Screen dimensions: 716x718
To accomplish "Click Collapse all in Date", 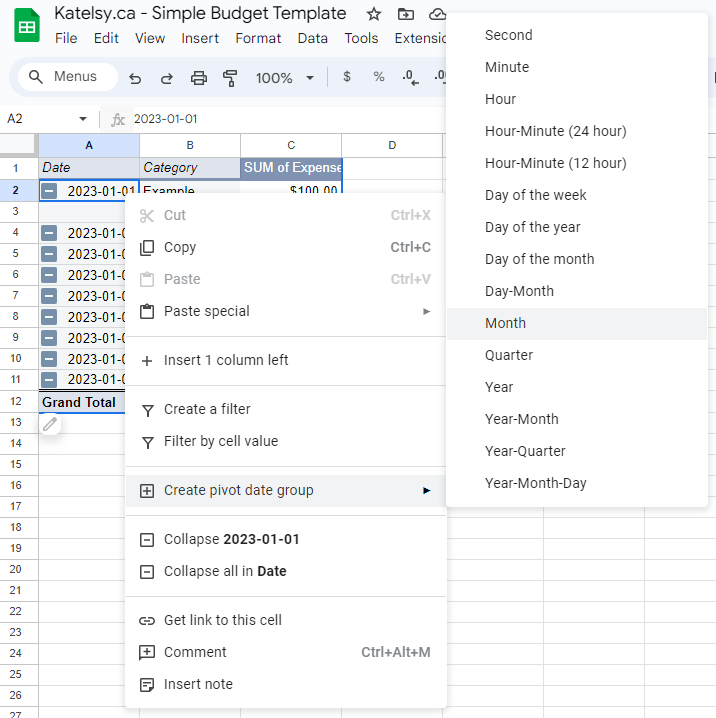I will [225, 572].
